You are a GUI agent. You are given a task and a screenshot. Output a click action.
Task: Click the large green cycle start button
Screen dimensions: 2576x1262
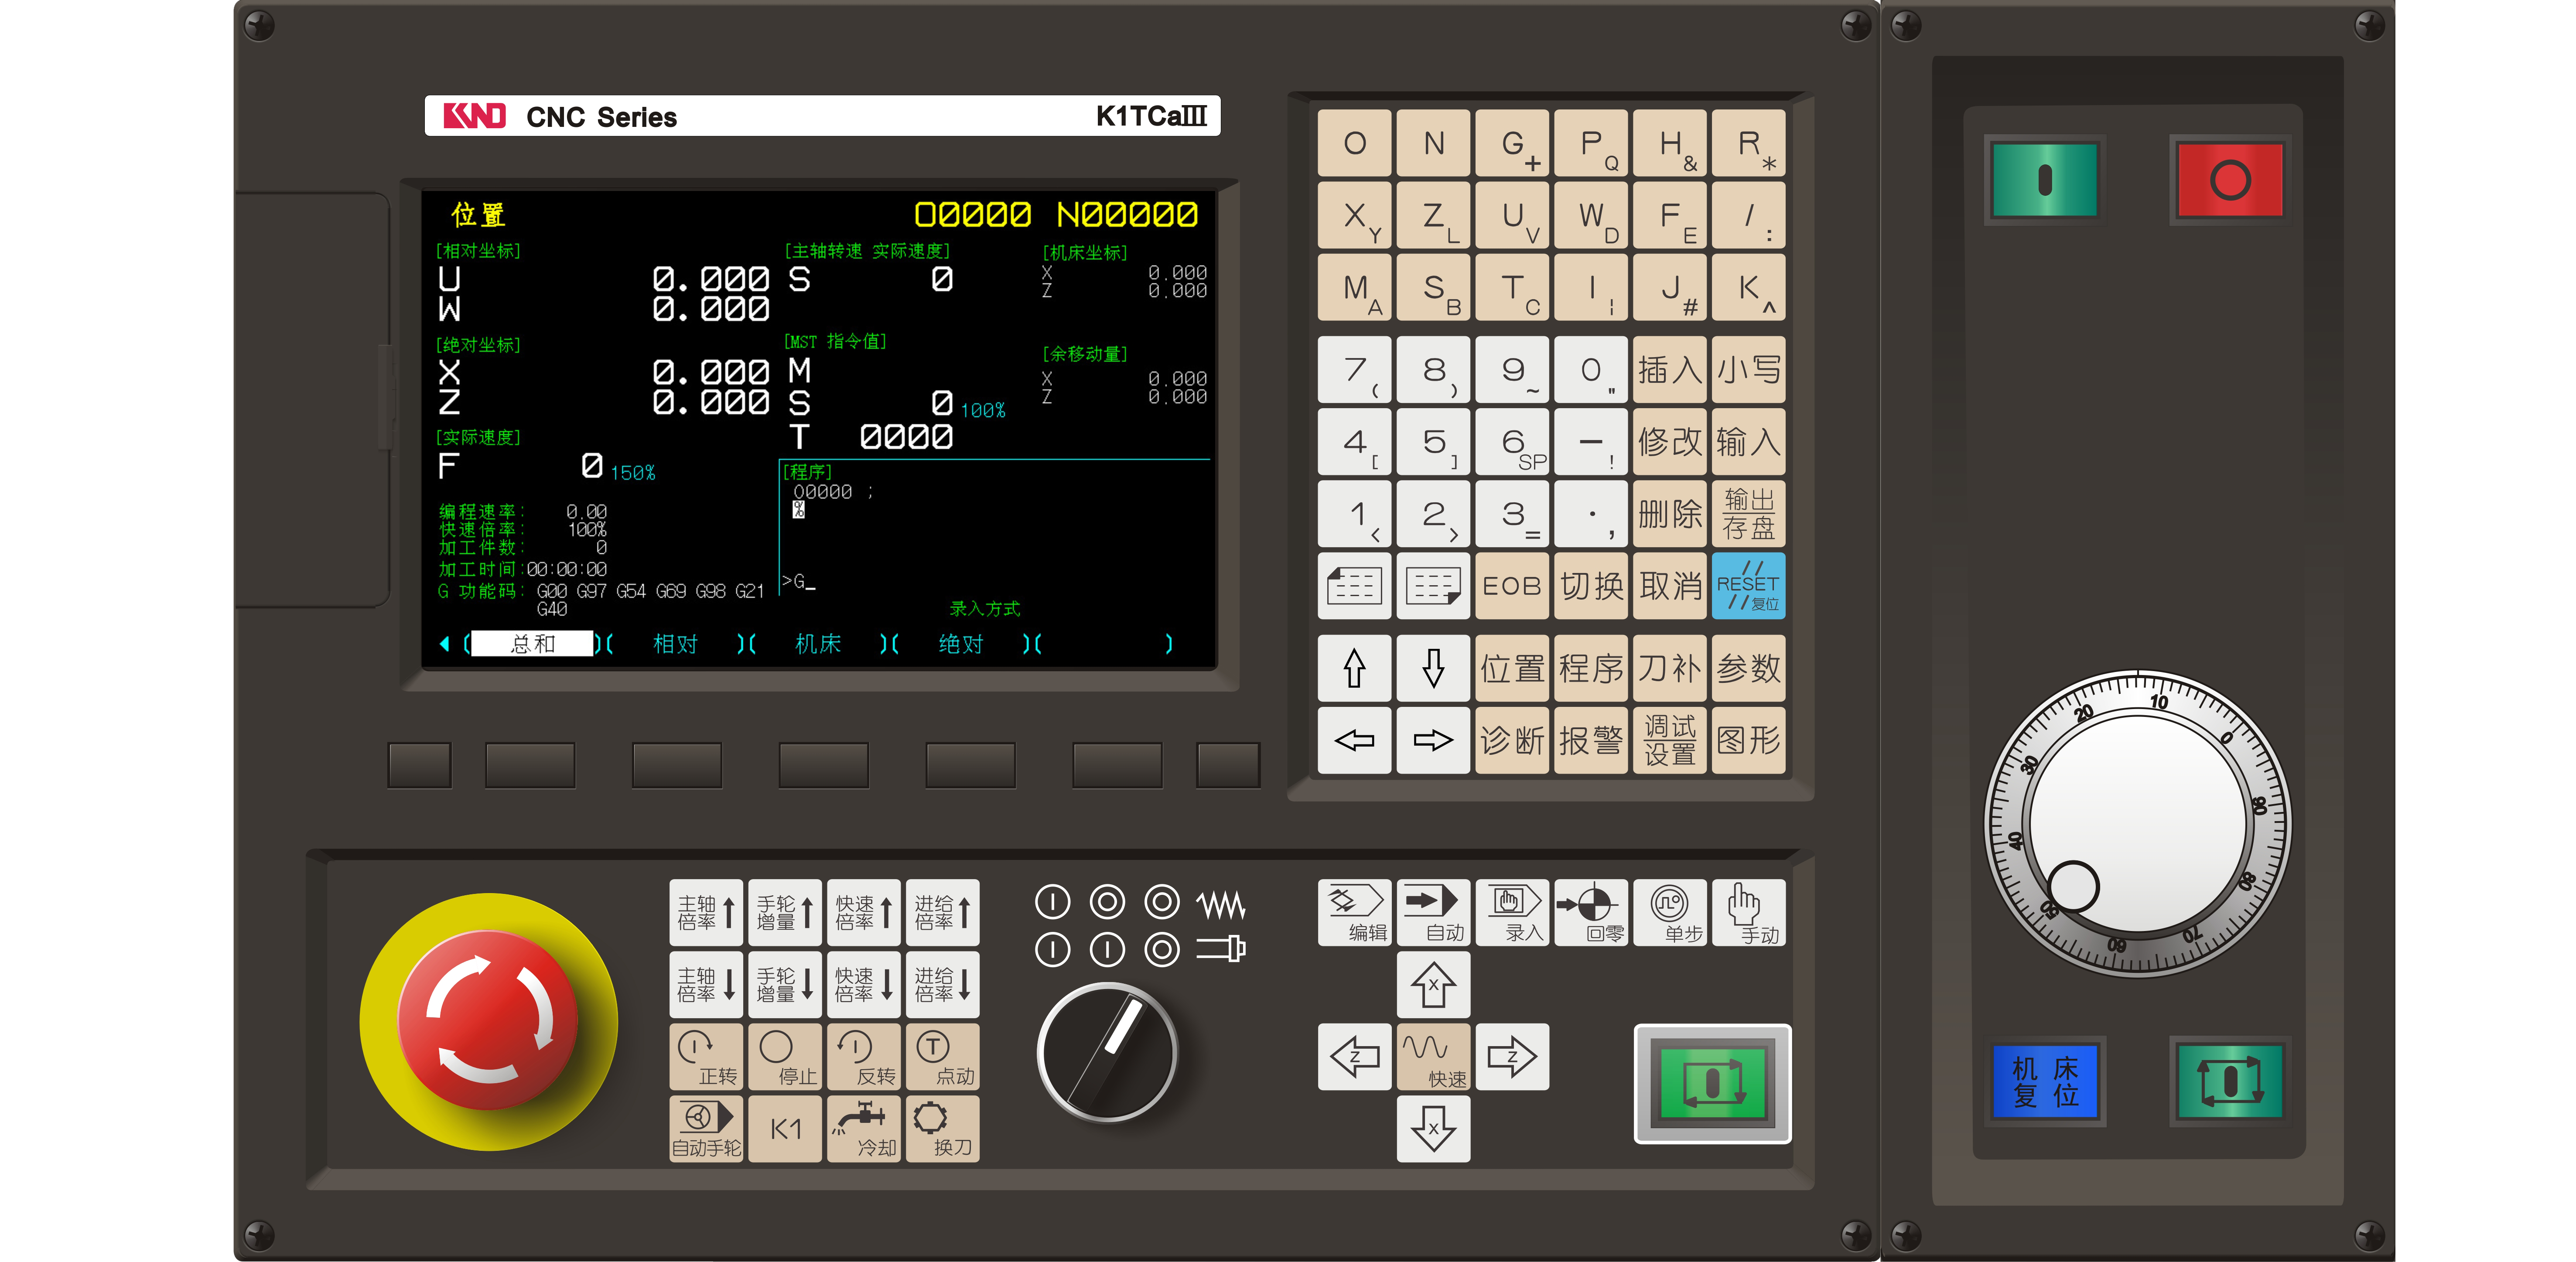1712,1083
